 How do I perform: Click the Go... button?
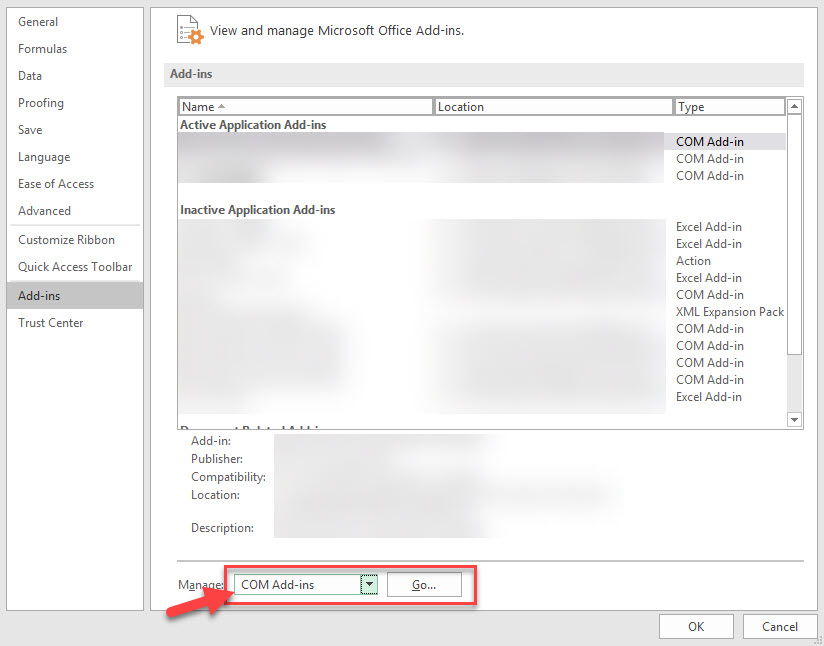tap(424, 585)
